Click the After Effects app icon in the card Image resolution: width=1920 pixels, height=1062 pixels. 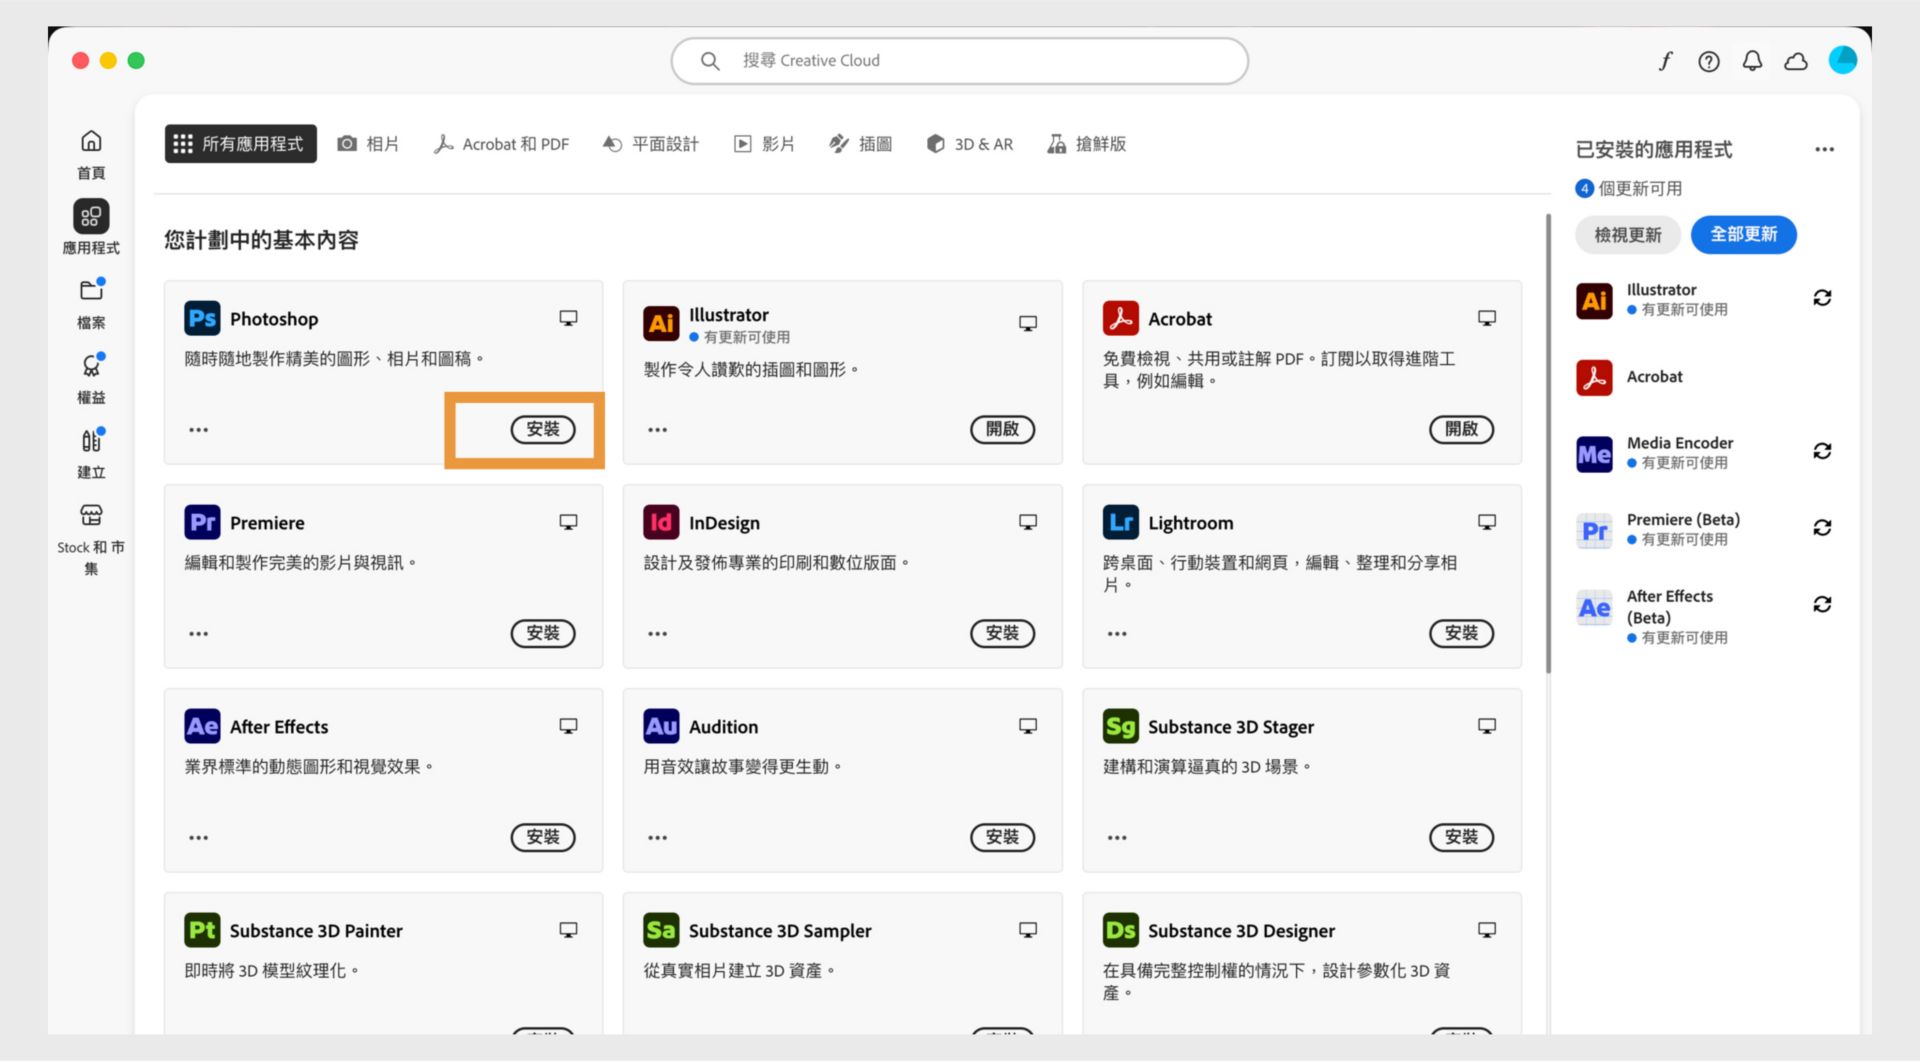pos(202,726)
